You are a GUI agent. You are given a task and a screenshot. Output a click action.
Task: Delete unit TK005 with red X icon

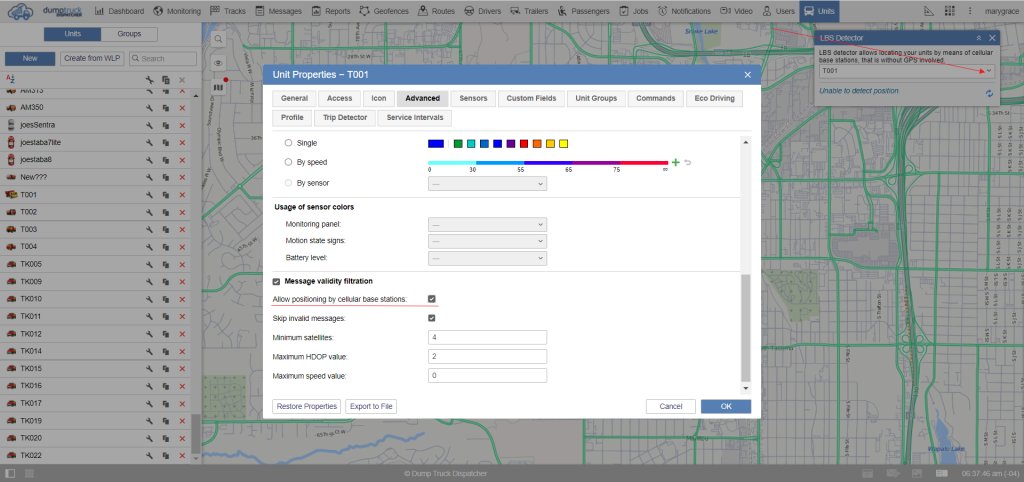[x=182, y=264]
